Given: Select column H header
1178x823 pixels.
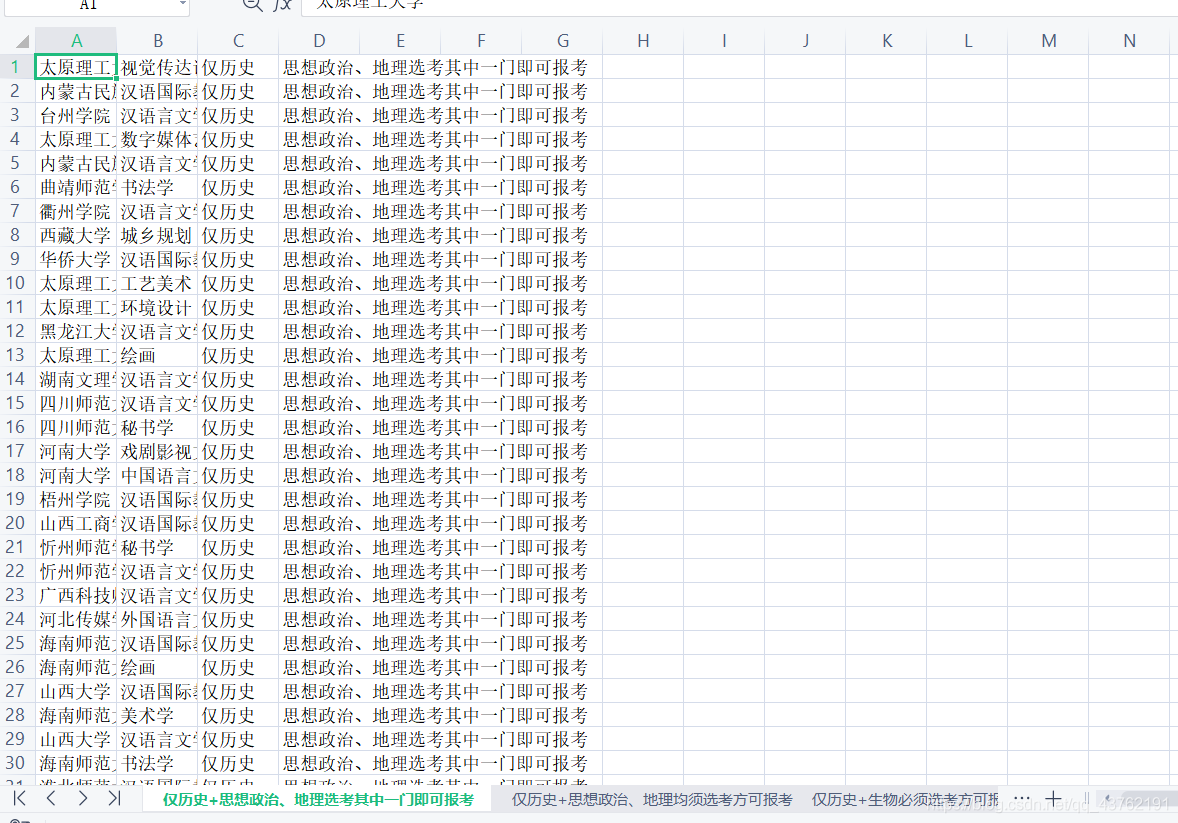Looking at the screenshot, I should [x=643, y=41].
